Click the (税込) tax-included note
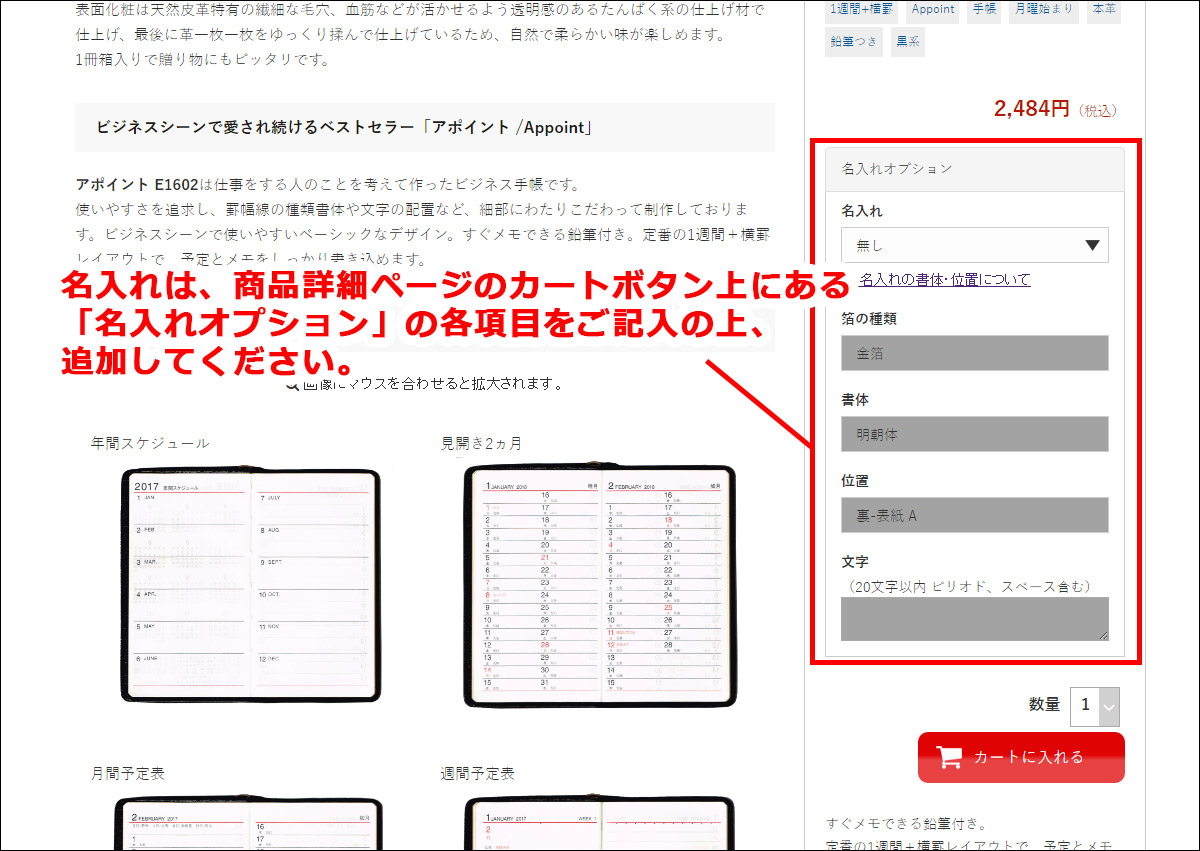The width and height of the screenshot is (1200, 851). pos(1097,110)
